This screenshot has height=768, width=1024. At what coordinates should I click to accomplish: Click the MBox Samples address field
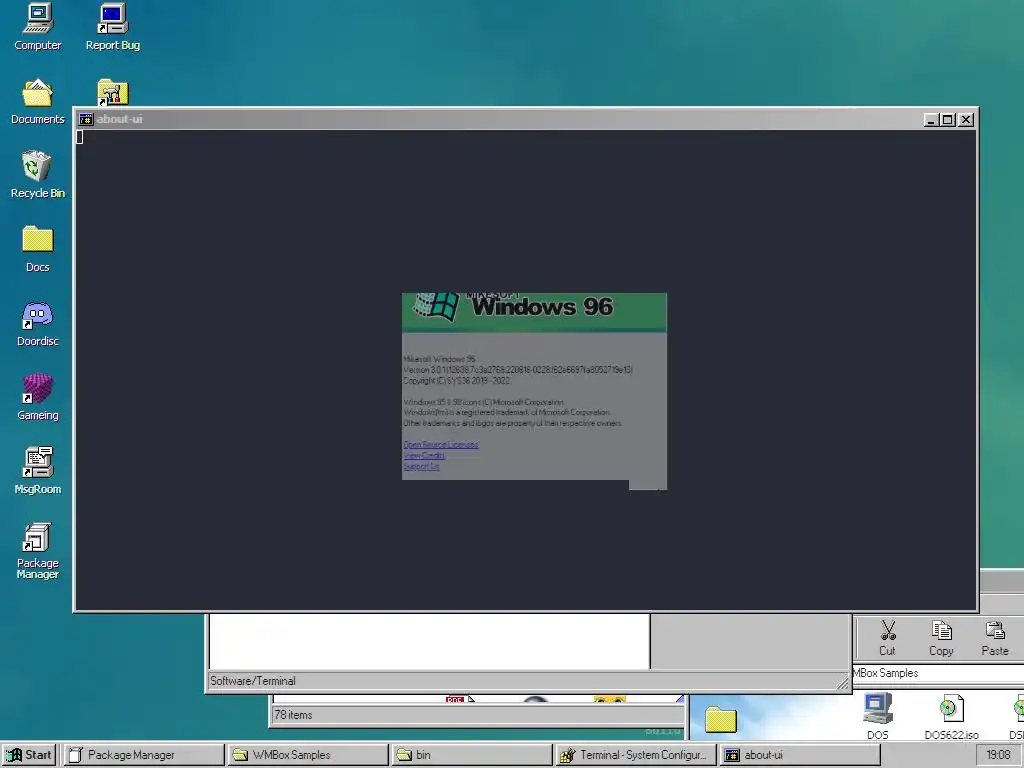pyautogui.click(x=938, y=673)
